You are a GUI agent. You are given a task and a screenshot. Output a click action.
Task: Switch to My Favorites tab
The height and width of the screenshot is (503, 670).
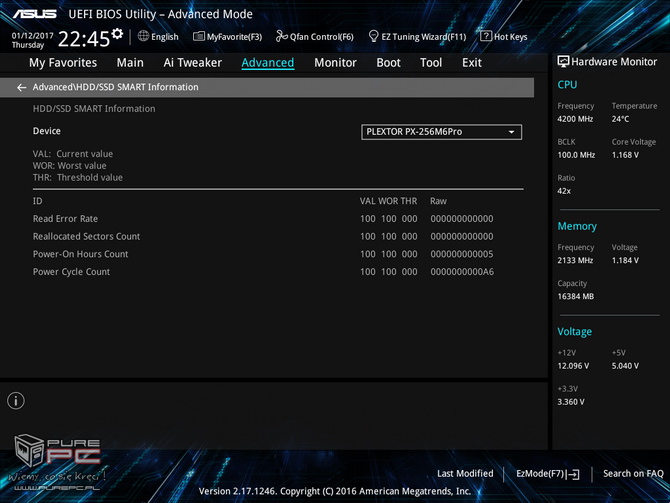coord(63,63)
